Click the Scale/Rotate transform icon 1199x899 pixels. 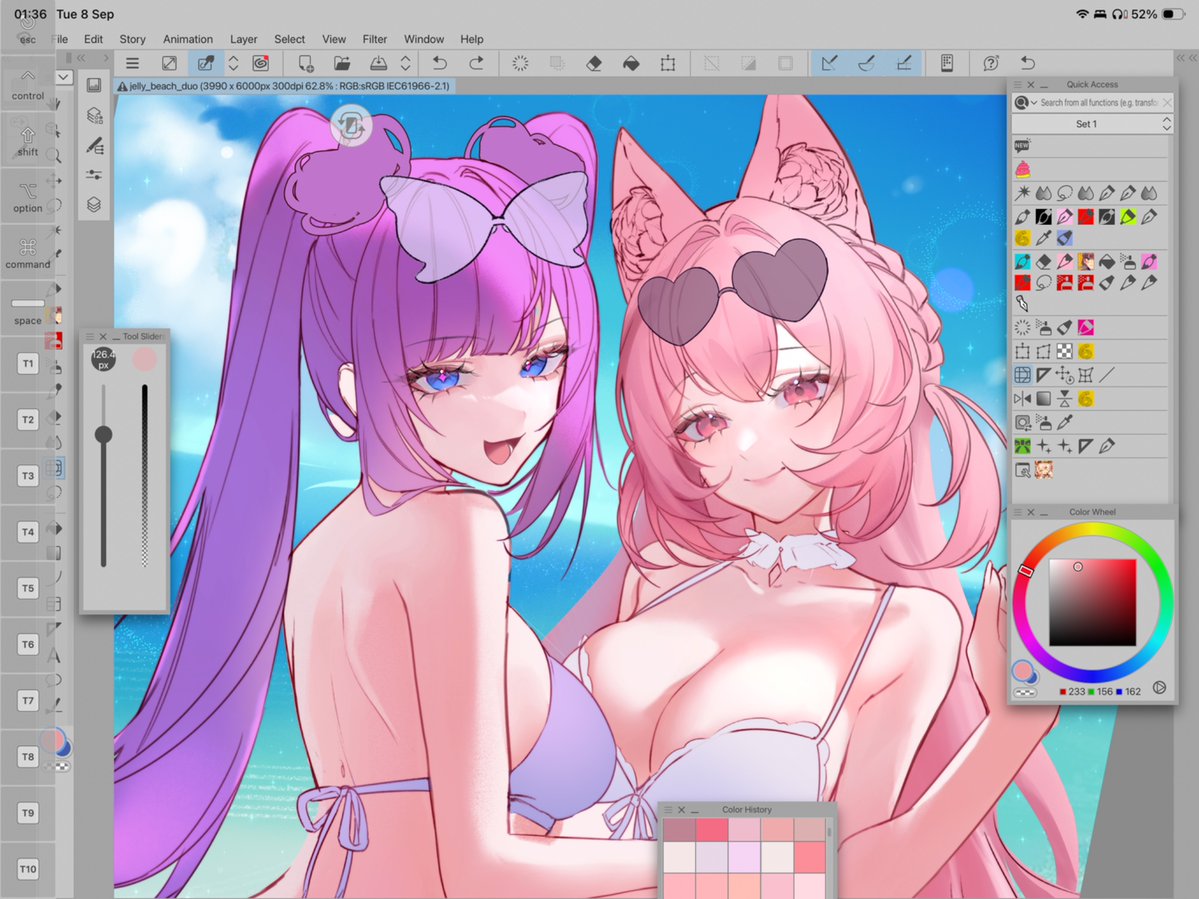coord(668,63)
